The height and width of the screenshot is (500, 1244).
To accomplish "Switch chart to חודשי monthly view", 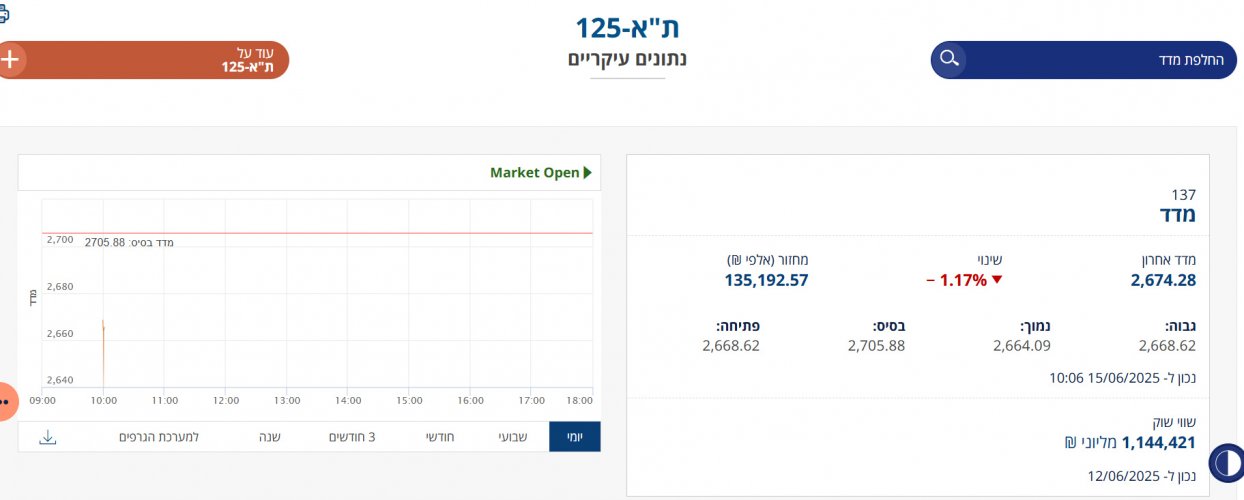I will (x=443, y=437).
